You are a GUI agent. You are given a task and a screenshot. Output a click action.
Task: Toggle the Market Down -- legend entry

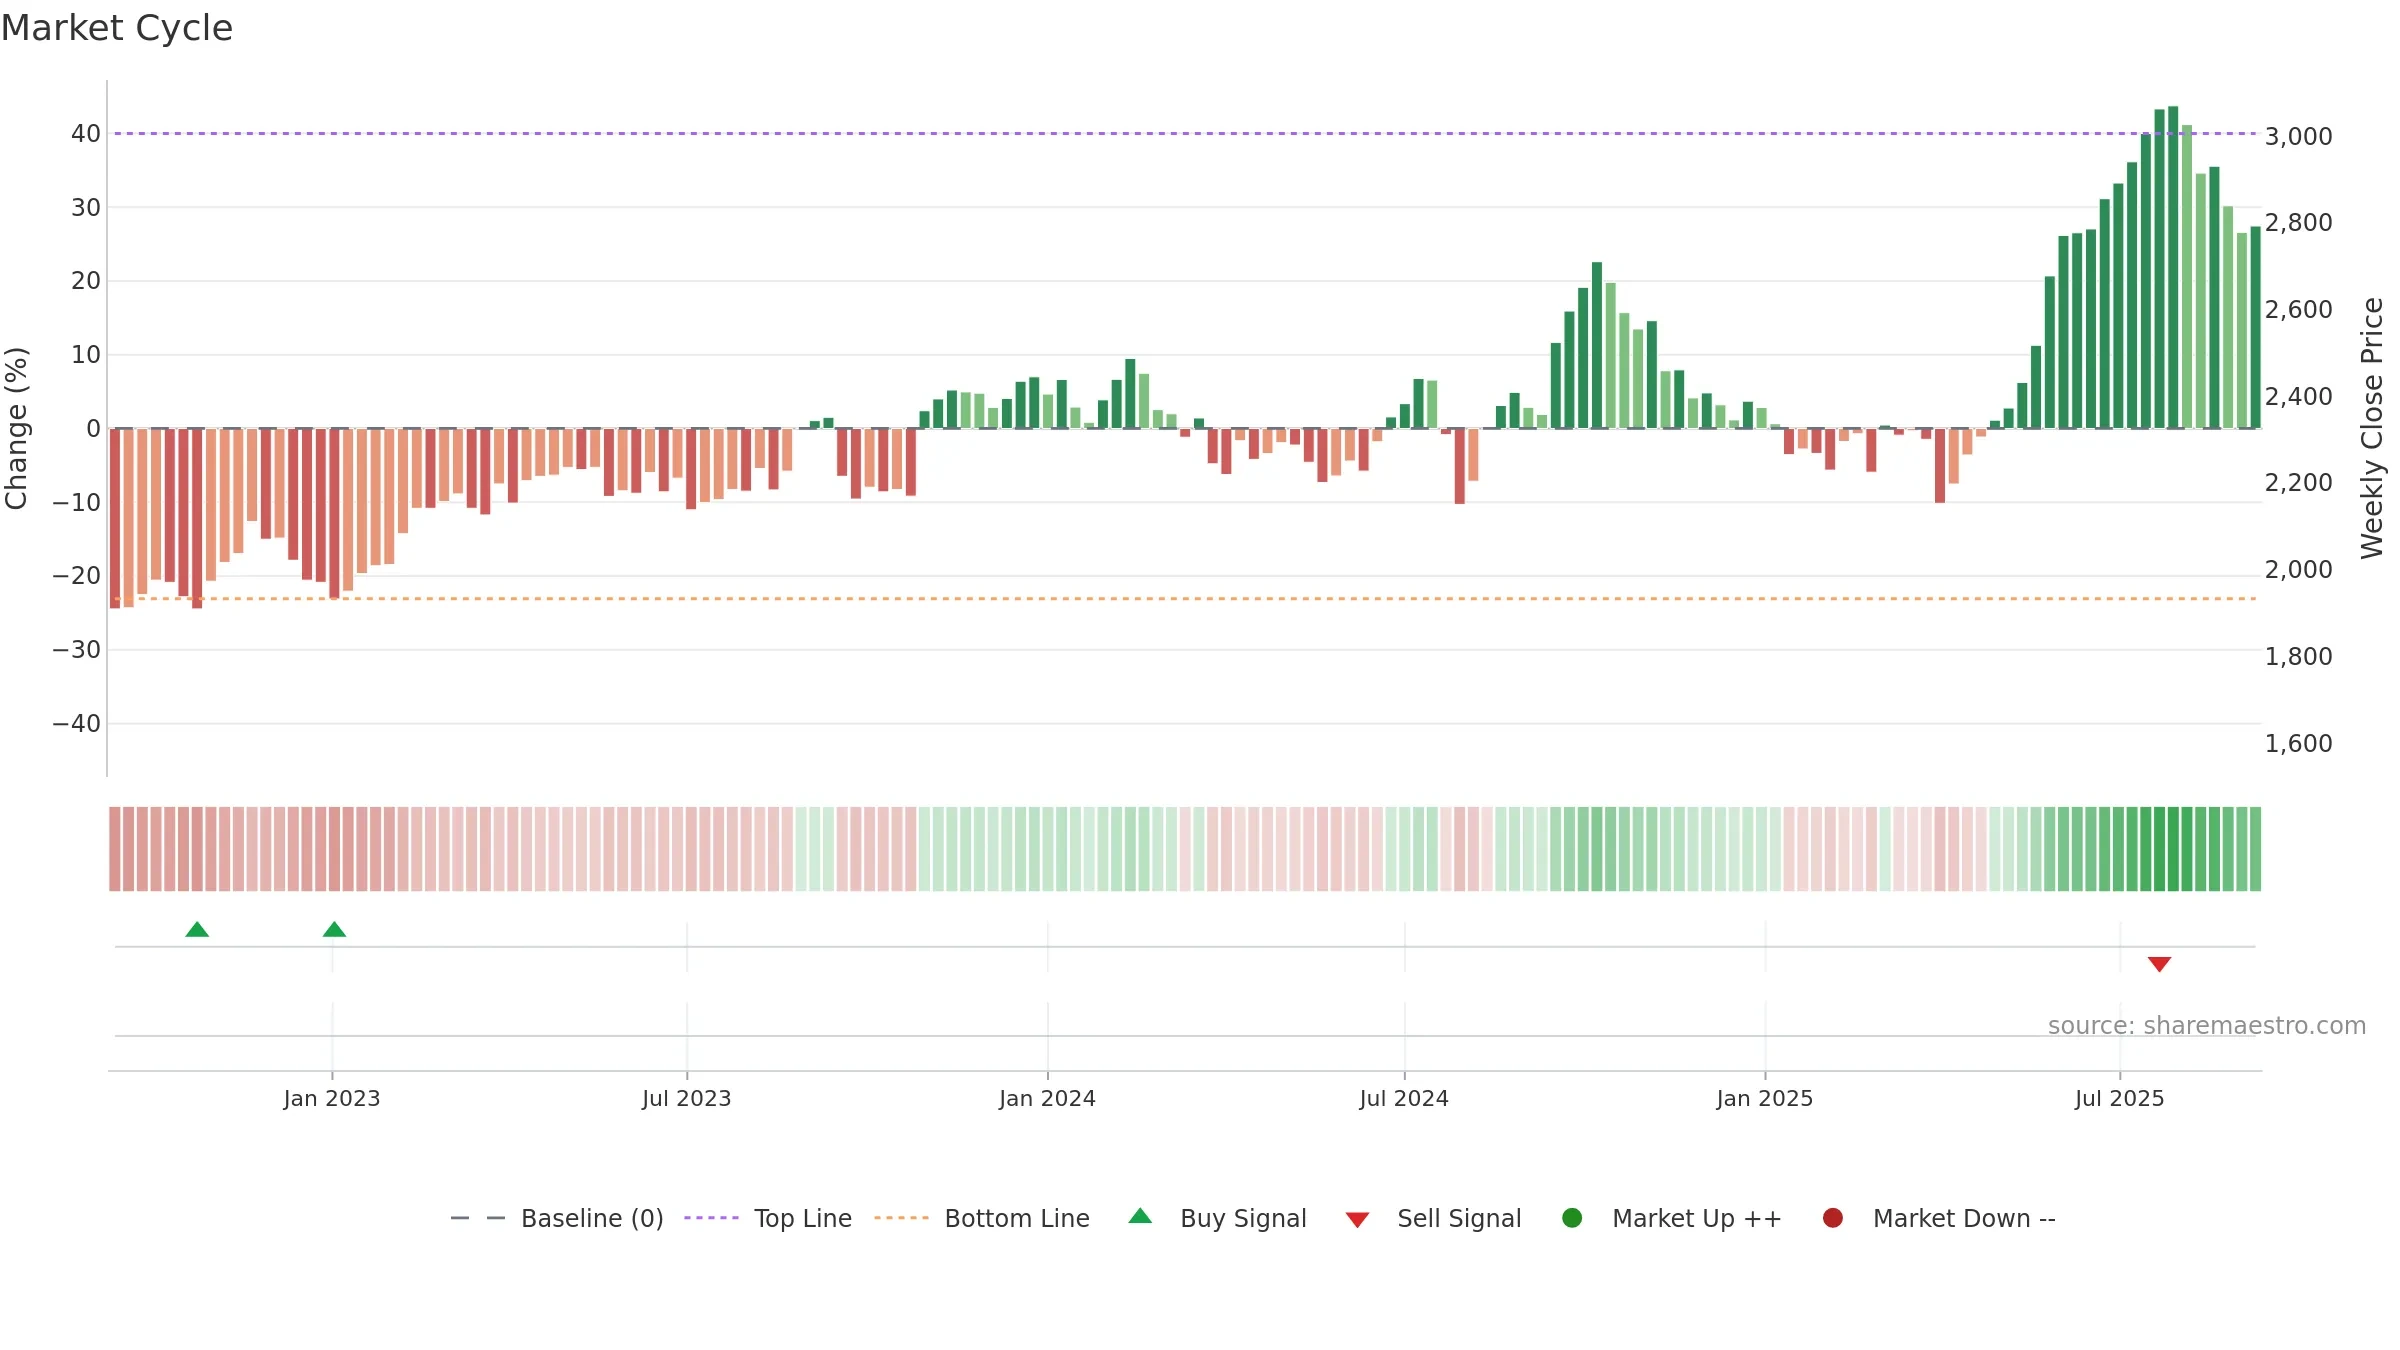click(x=1938, y=1218)
